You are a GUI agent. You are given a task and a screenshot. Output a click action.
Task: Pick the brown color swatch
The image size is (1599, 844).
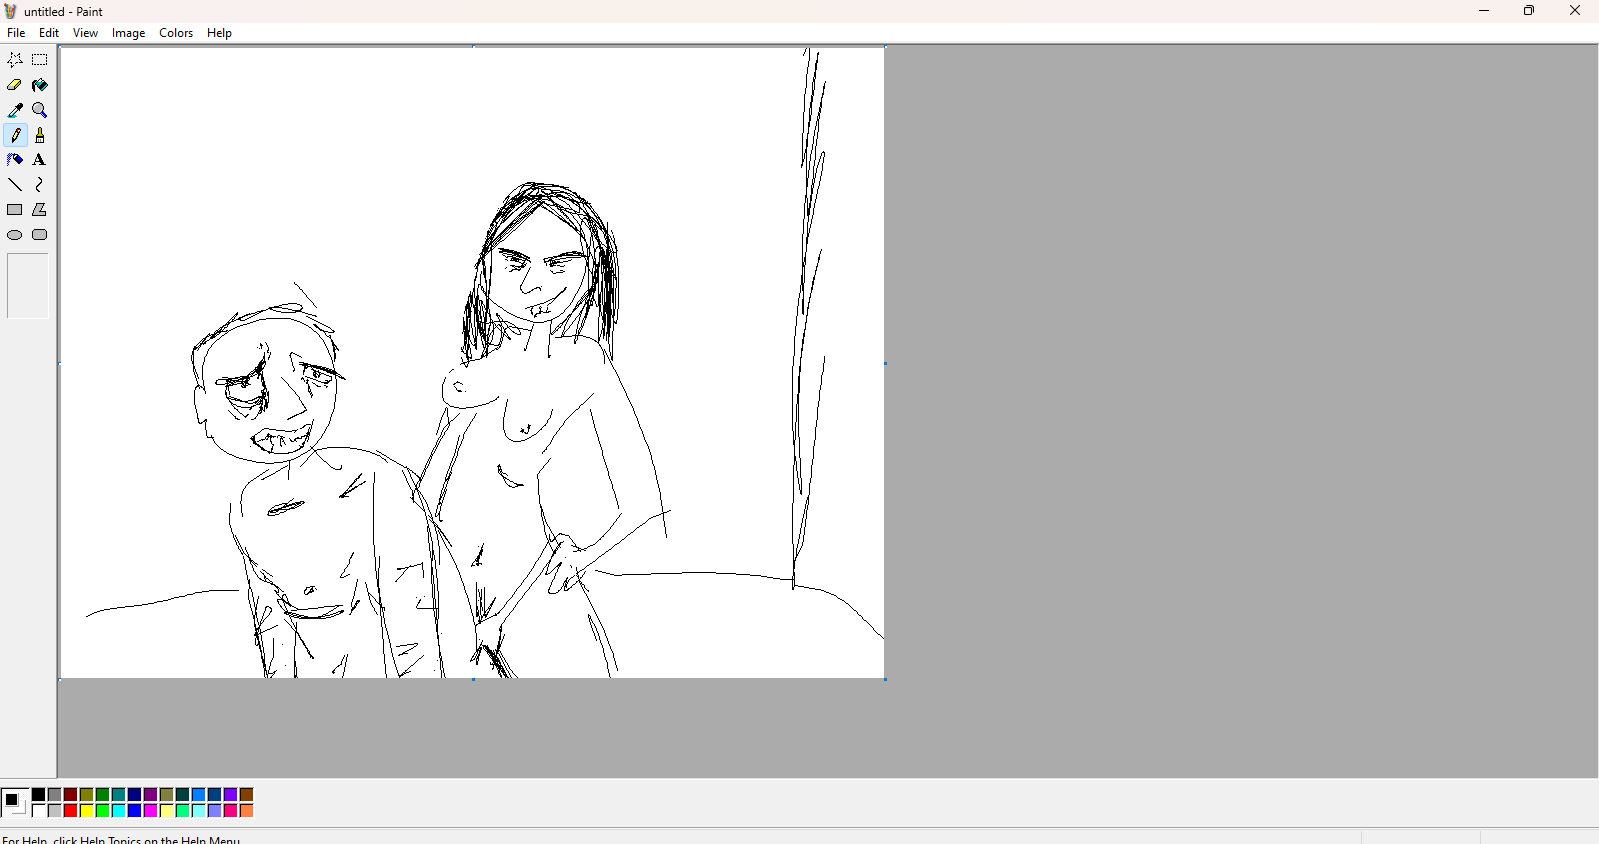[247, 795]
